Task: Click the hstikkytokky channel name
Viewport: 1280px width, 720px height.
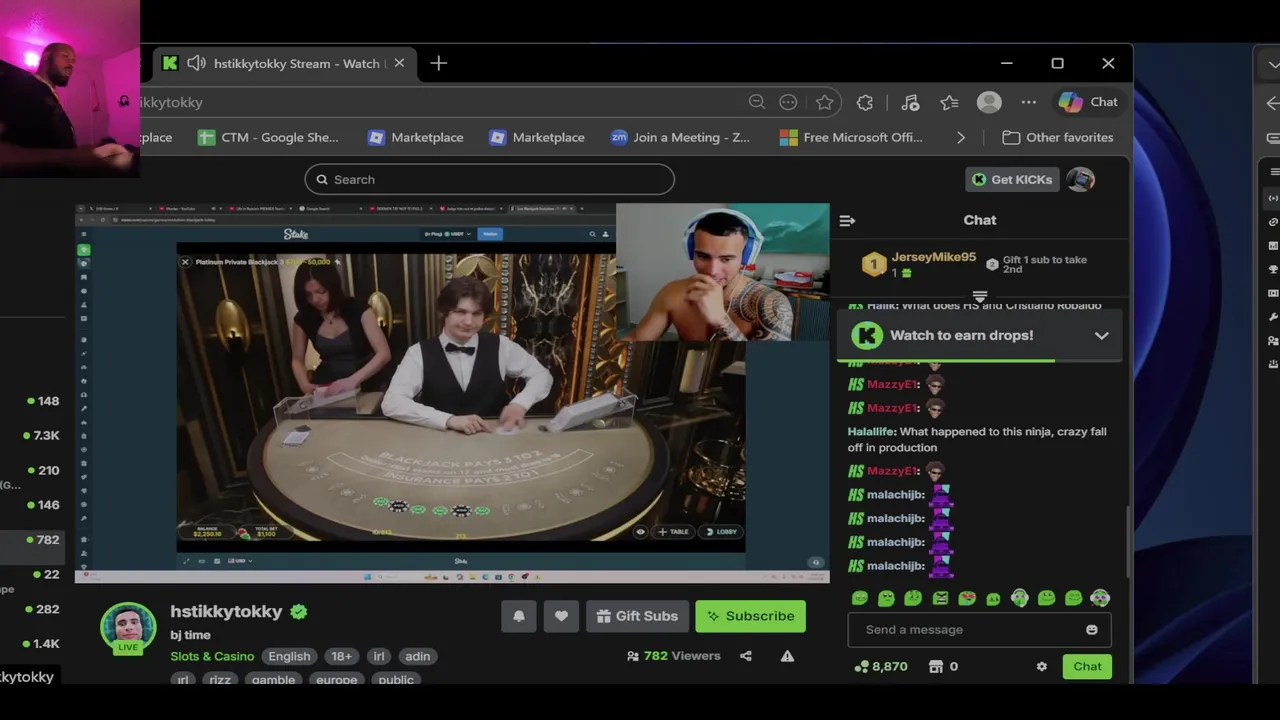Action: point(226,611)
